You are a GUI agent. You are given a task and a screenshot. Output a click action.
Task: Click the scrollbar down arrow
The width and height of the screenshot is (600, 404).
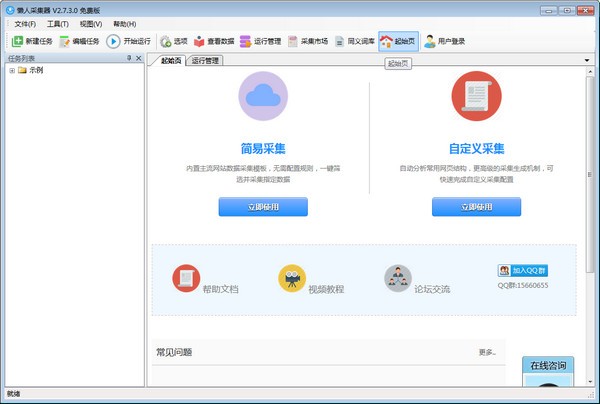(590, 381)
